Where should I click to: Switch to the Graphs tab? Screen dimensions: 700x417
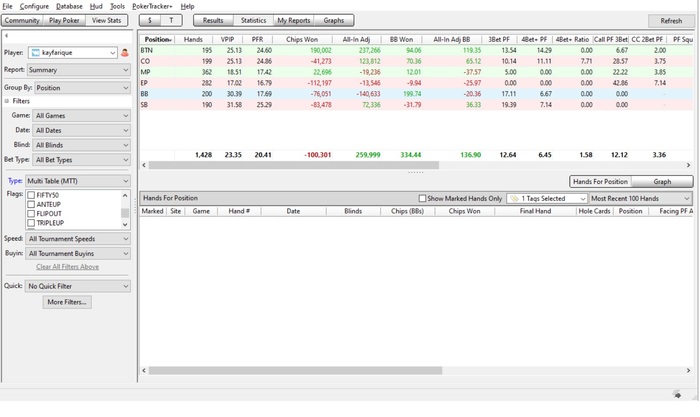333,21
